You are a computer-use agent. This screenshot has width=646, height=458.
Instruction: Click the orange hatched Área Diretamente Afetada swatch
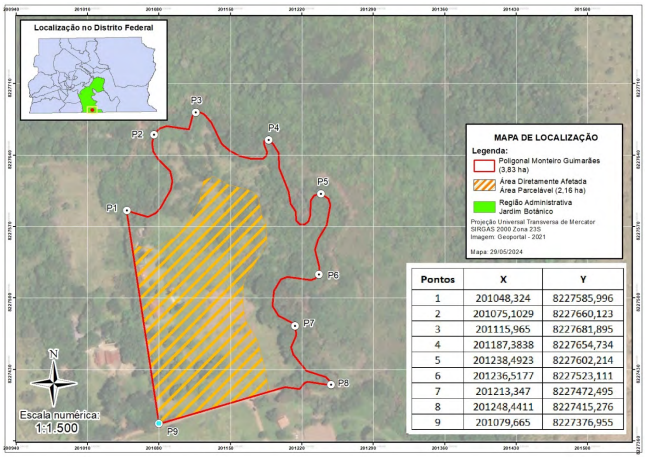point(484,185)
